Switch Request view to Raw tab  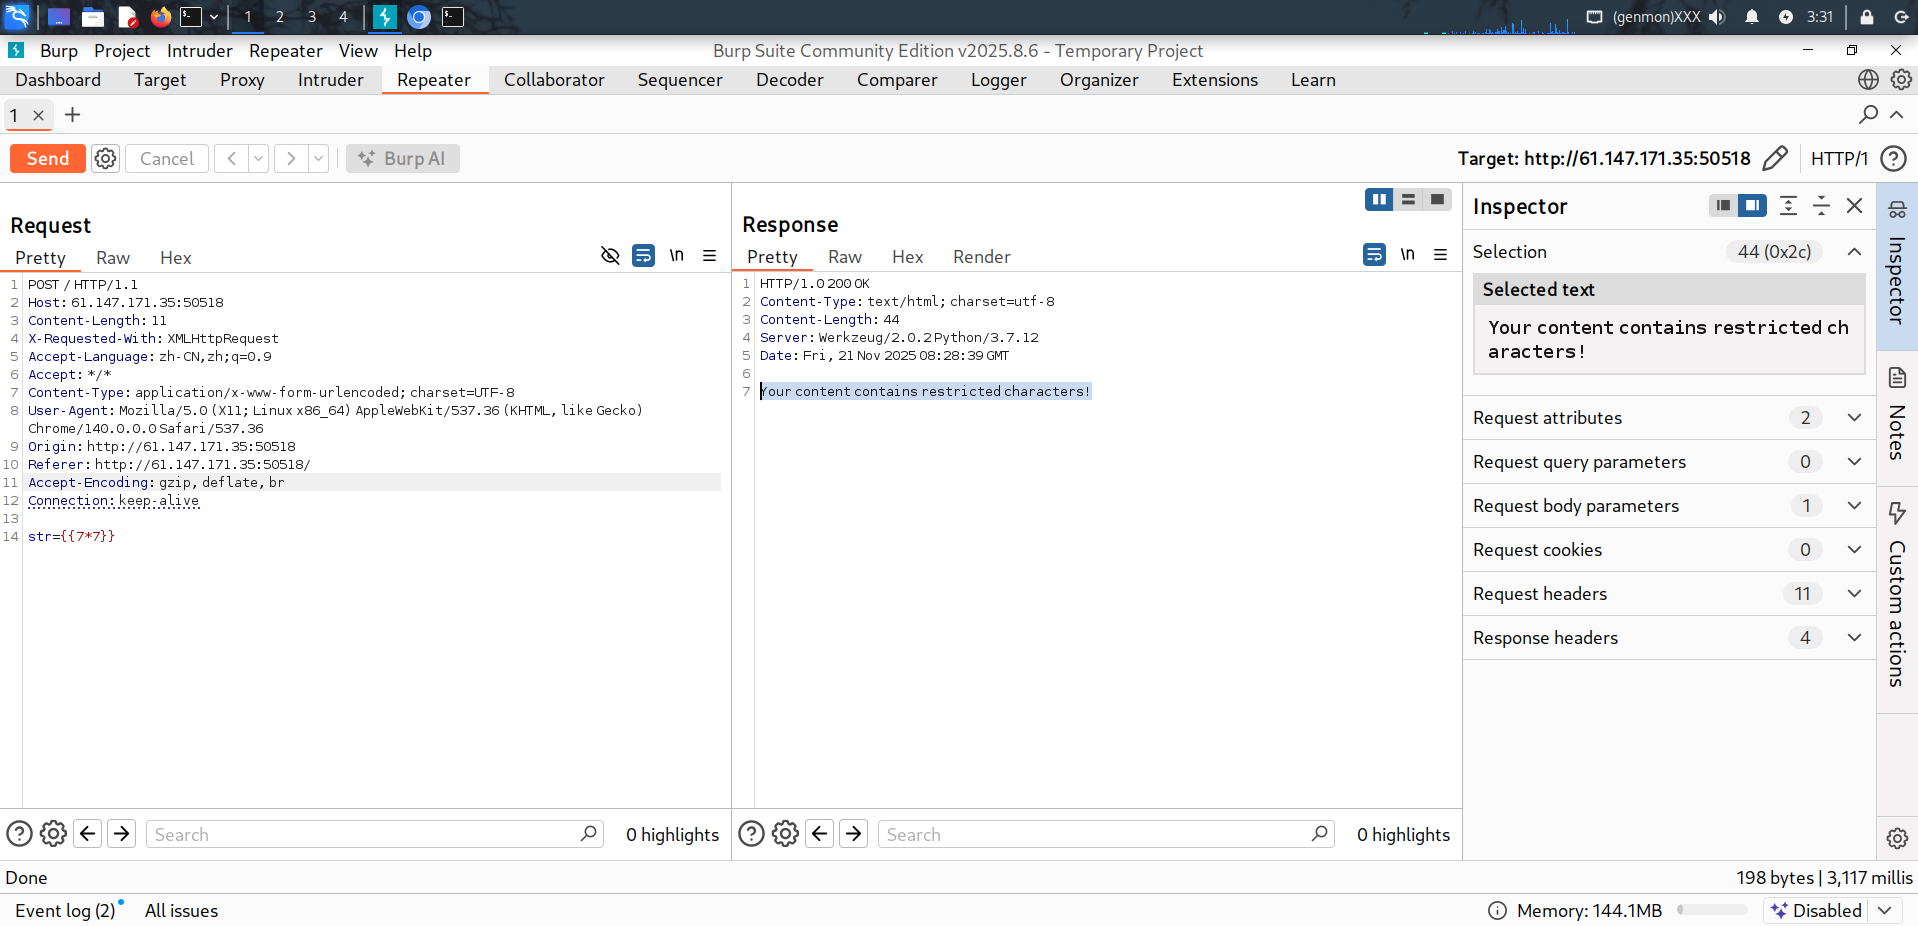pyautogui.click(x=113, y=257)
